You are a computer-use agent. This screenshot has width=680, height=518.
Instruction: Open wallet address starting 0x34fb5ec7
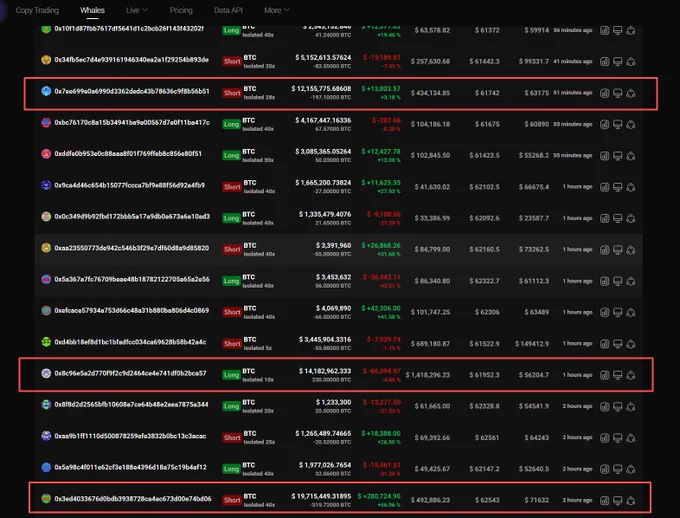[131, 60]
